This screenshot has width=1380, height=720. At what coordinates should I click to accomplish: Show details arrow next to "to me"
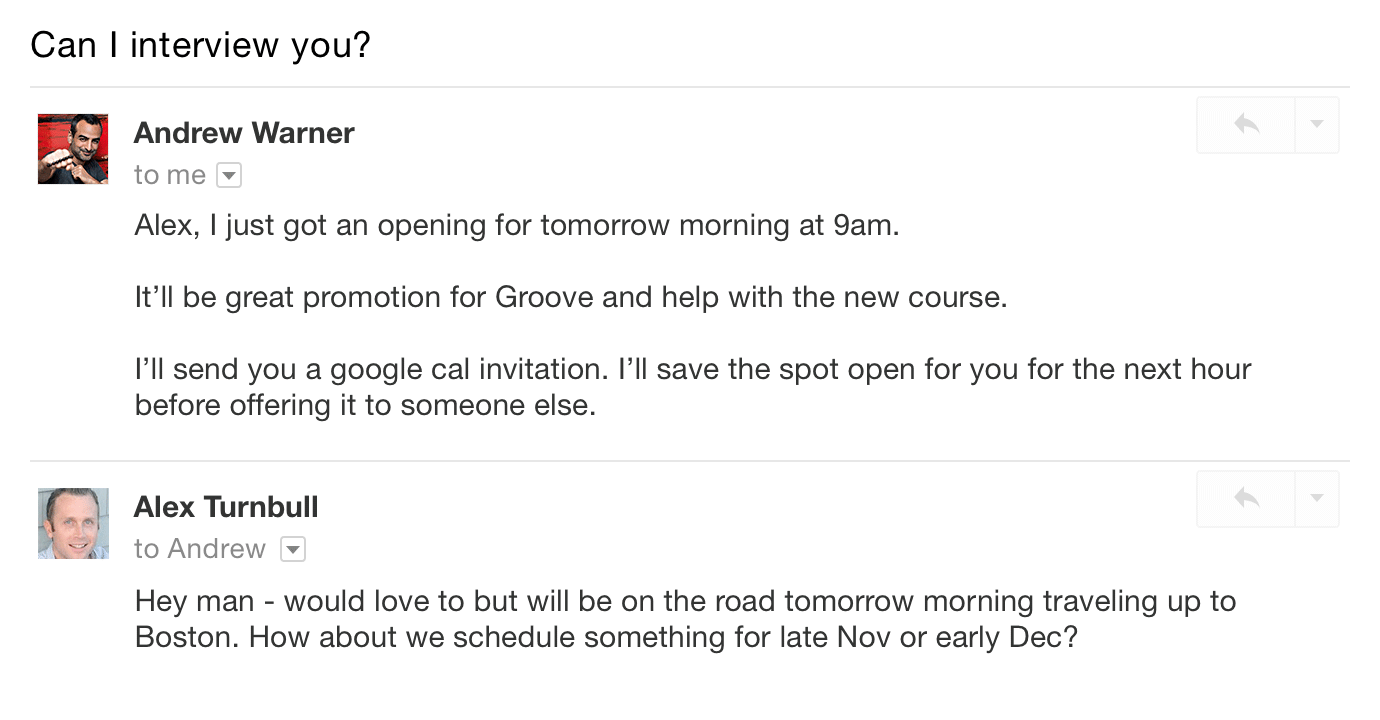click(229, 176)
